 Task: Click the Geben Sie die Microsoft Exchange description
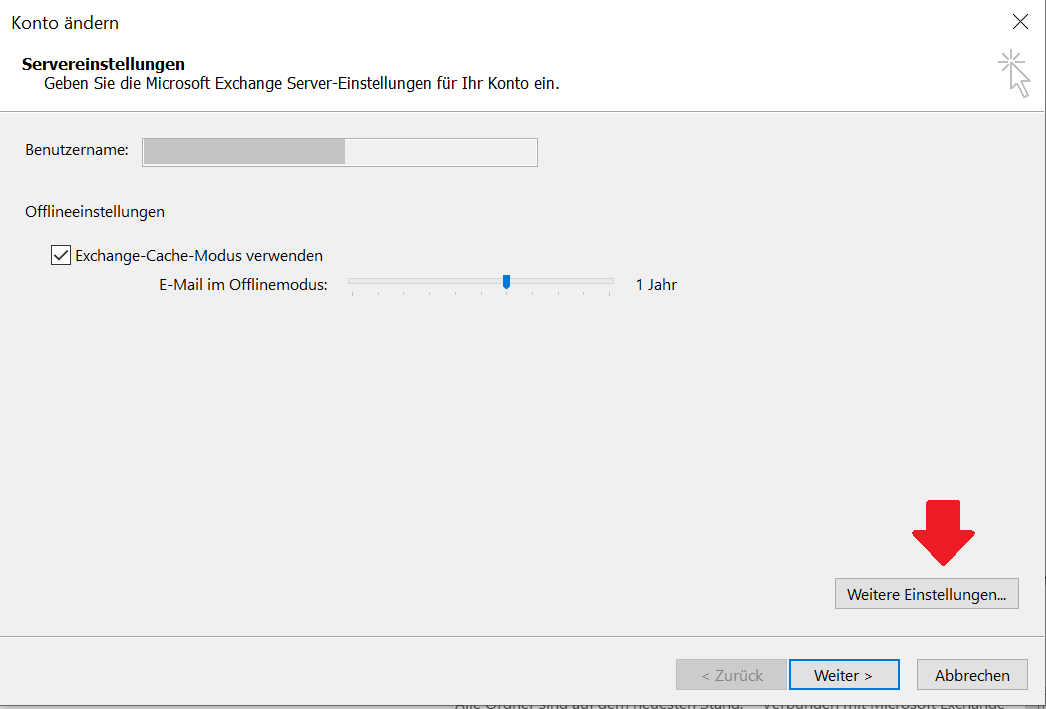point(301,84)
